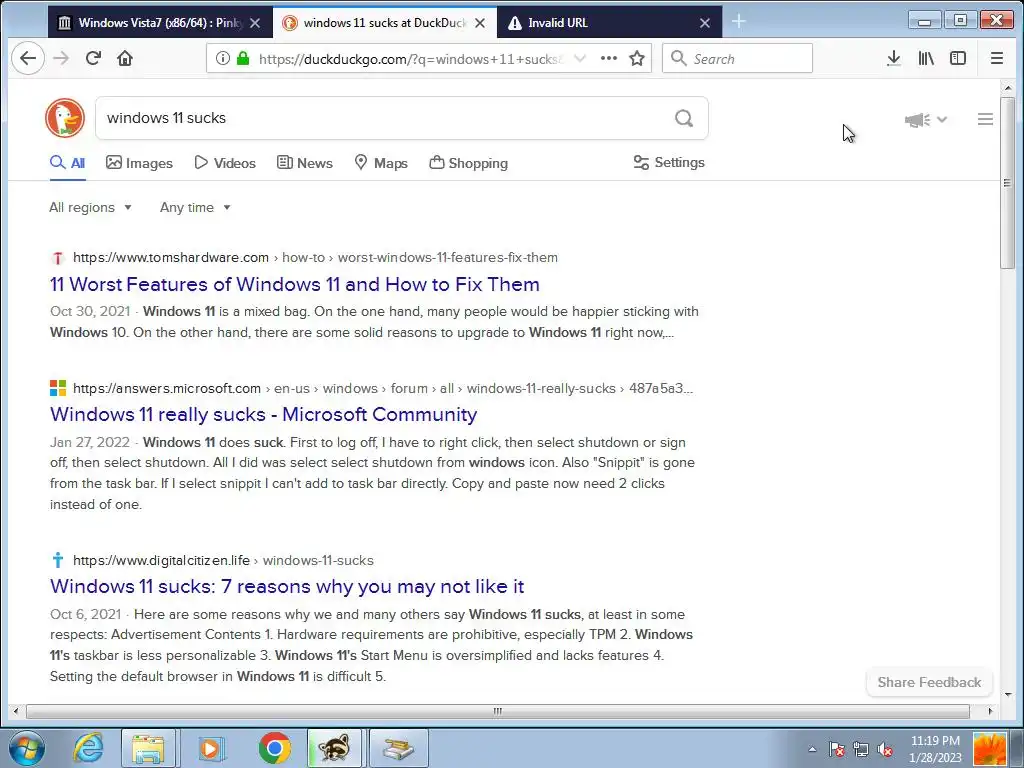Viewport: 1024px width, 768px height.
Task: Close the DuckDuckGo search tab
Action: [x=480, y=23]
